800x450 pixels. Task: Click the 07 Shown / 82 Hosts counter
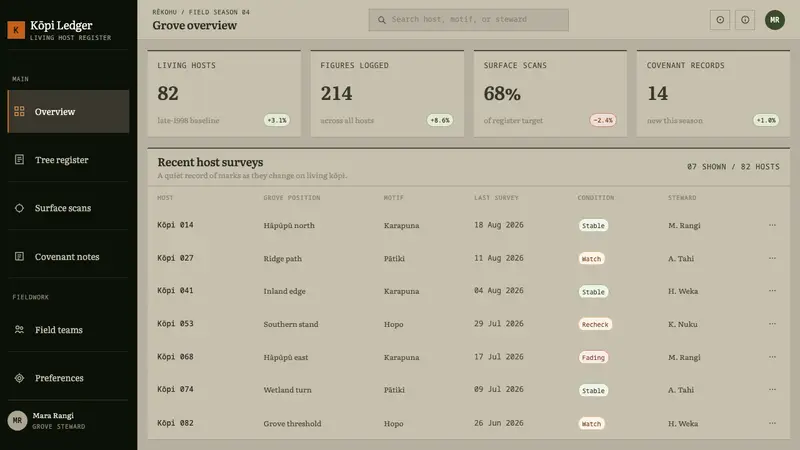point(733,167)
